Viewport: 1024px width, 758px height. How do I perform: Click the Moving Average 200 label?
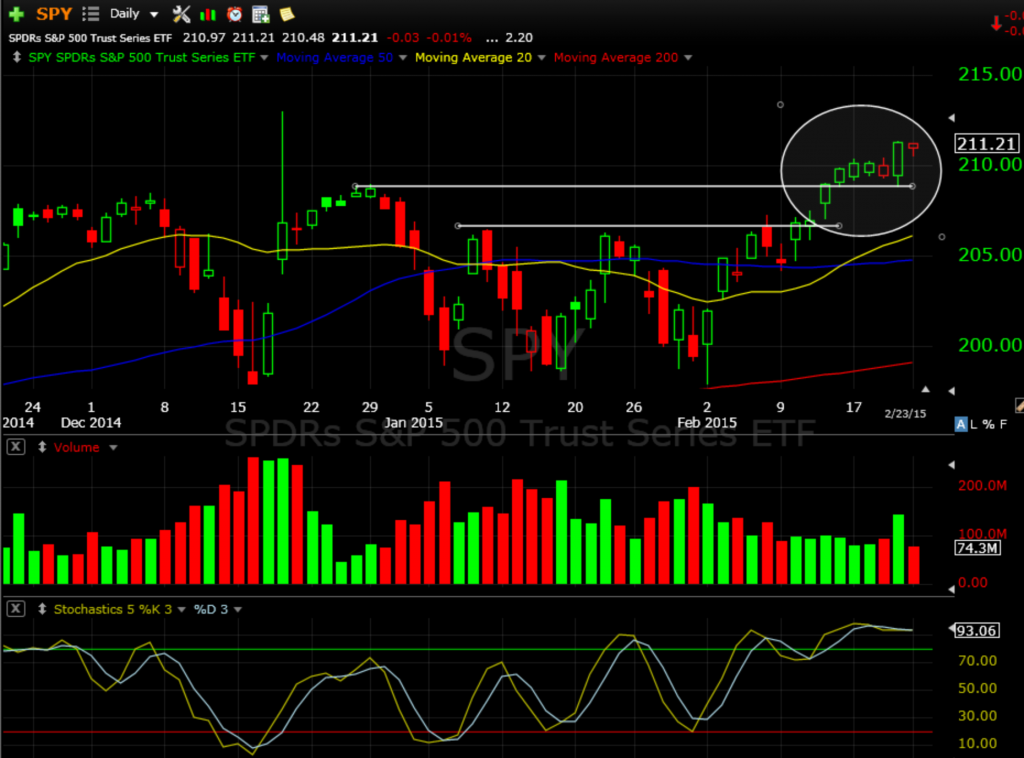click(616, 57)
